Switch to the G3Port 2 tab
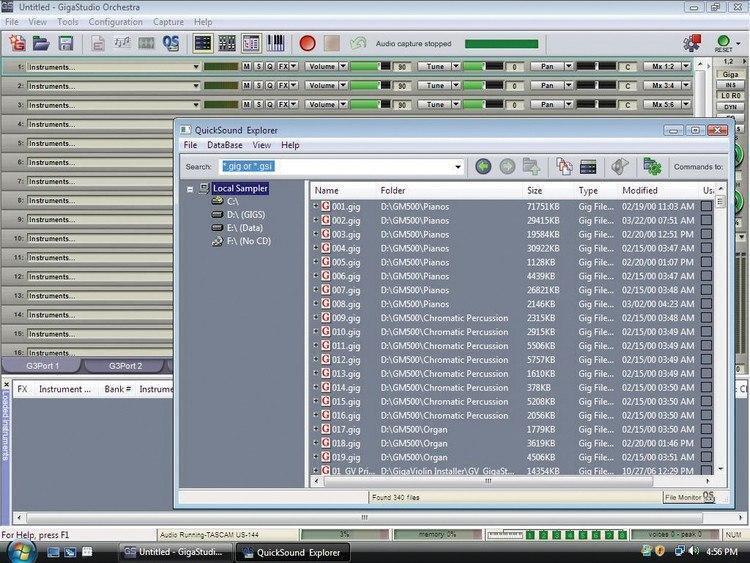 [x=125, y=366]
